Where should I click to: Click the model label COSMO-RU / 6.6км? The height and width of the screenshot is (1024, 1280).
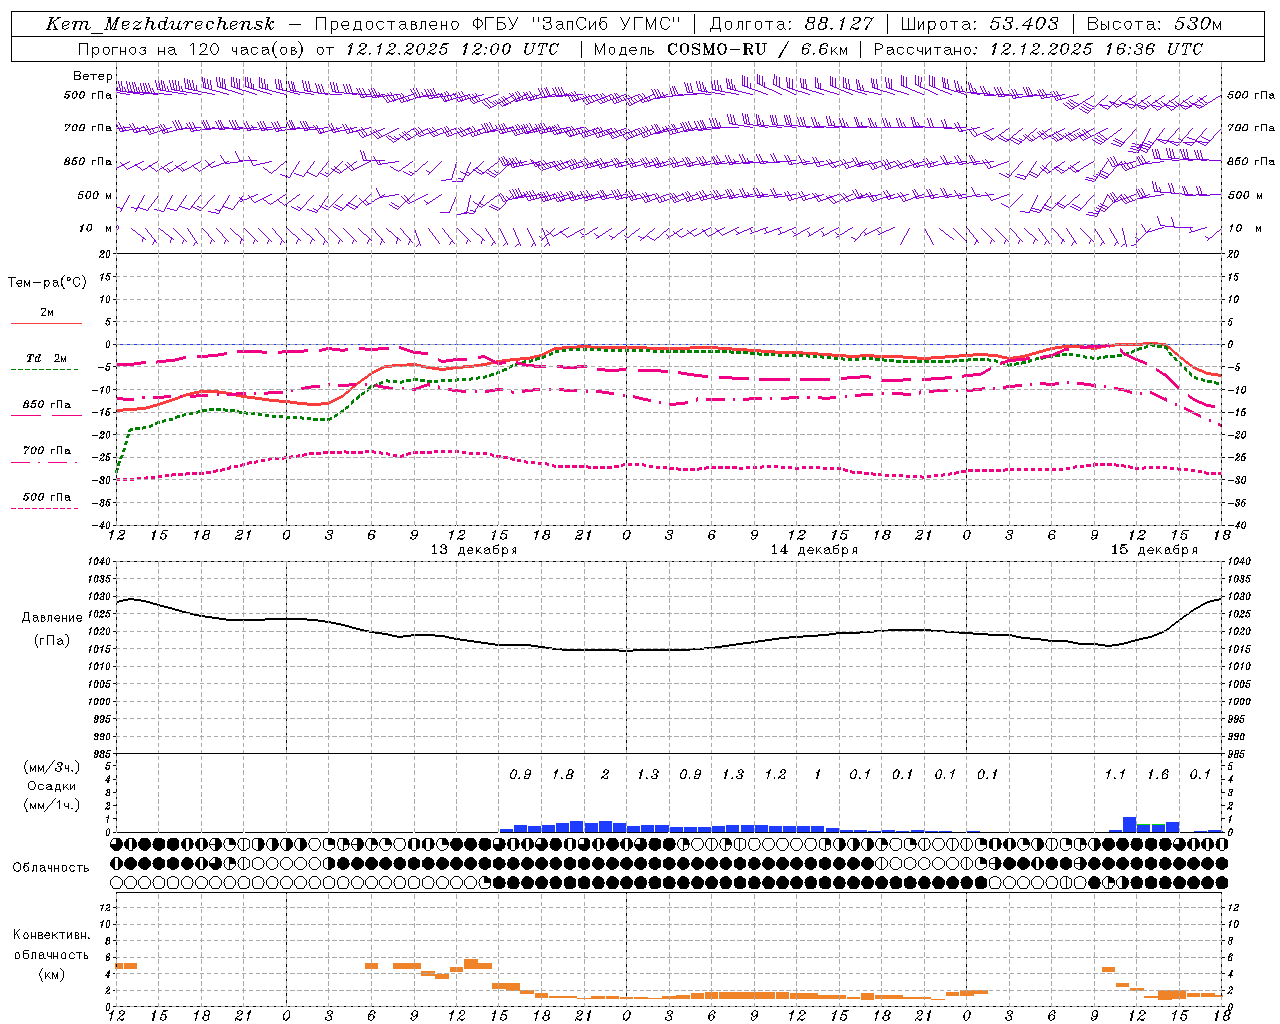pos(757,49)
